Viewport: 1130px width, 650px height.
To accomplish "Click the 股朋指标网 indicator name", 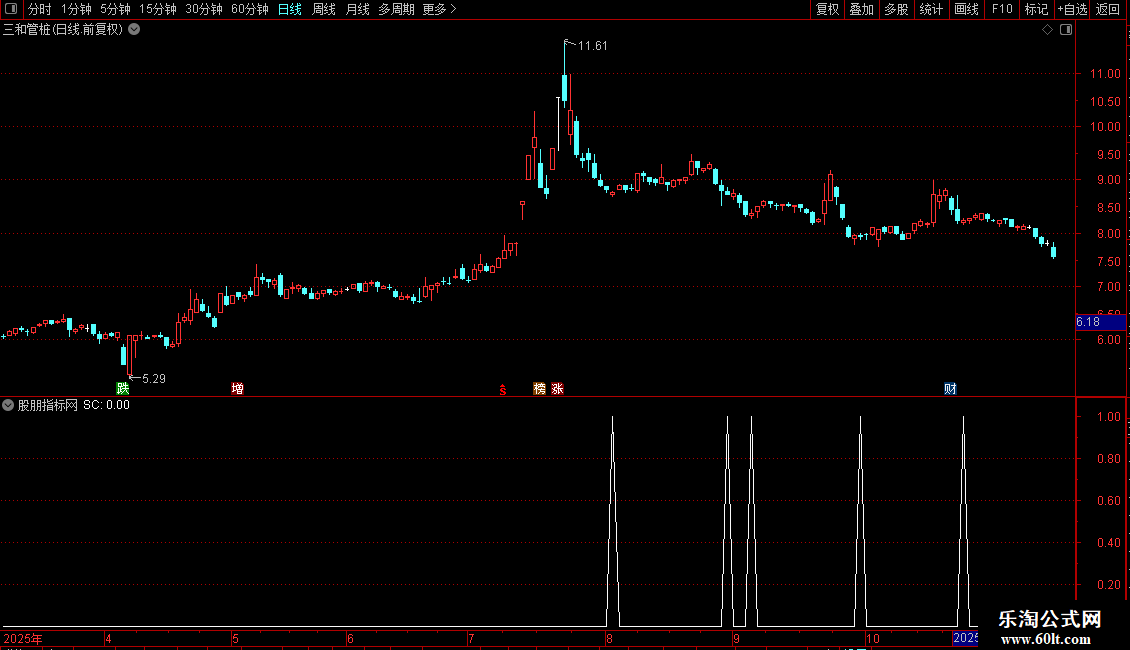I will click(48, 405).
